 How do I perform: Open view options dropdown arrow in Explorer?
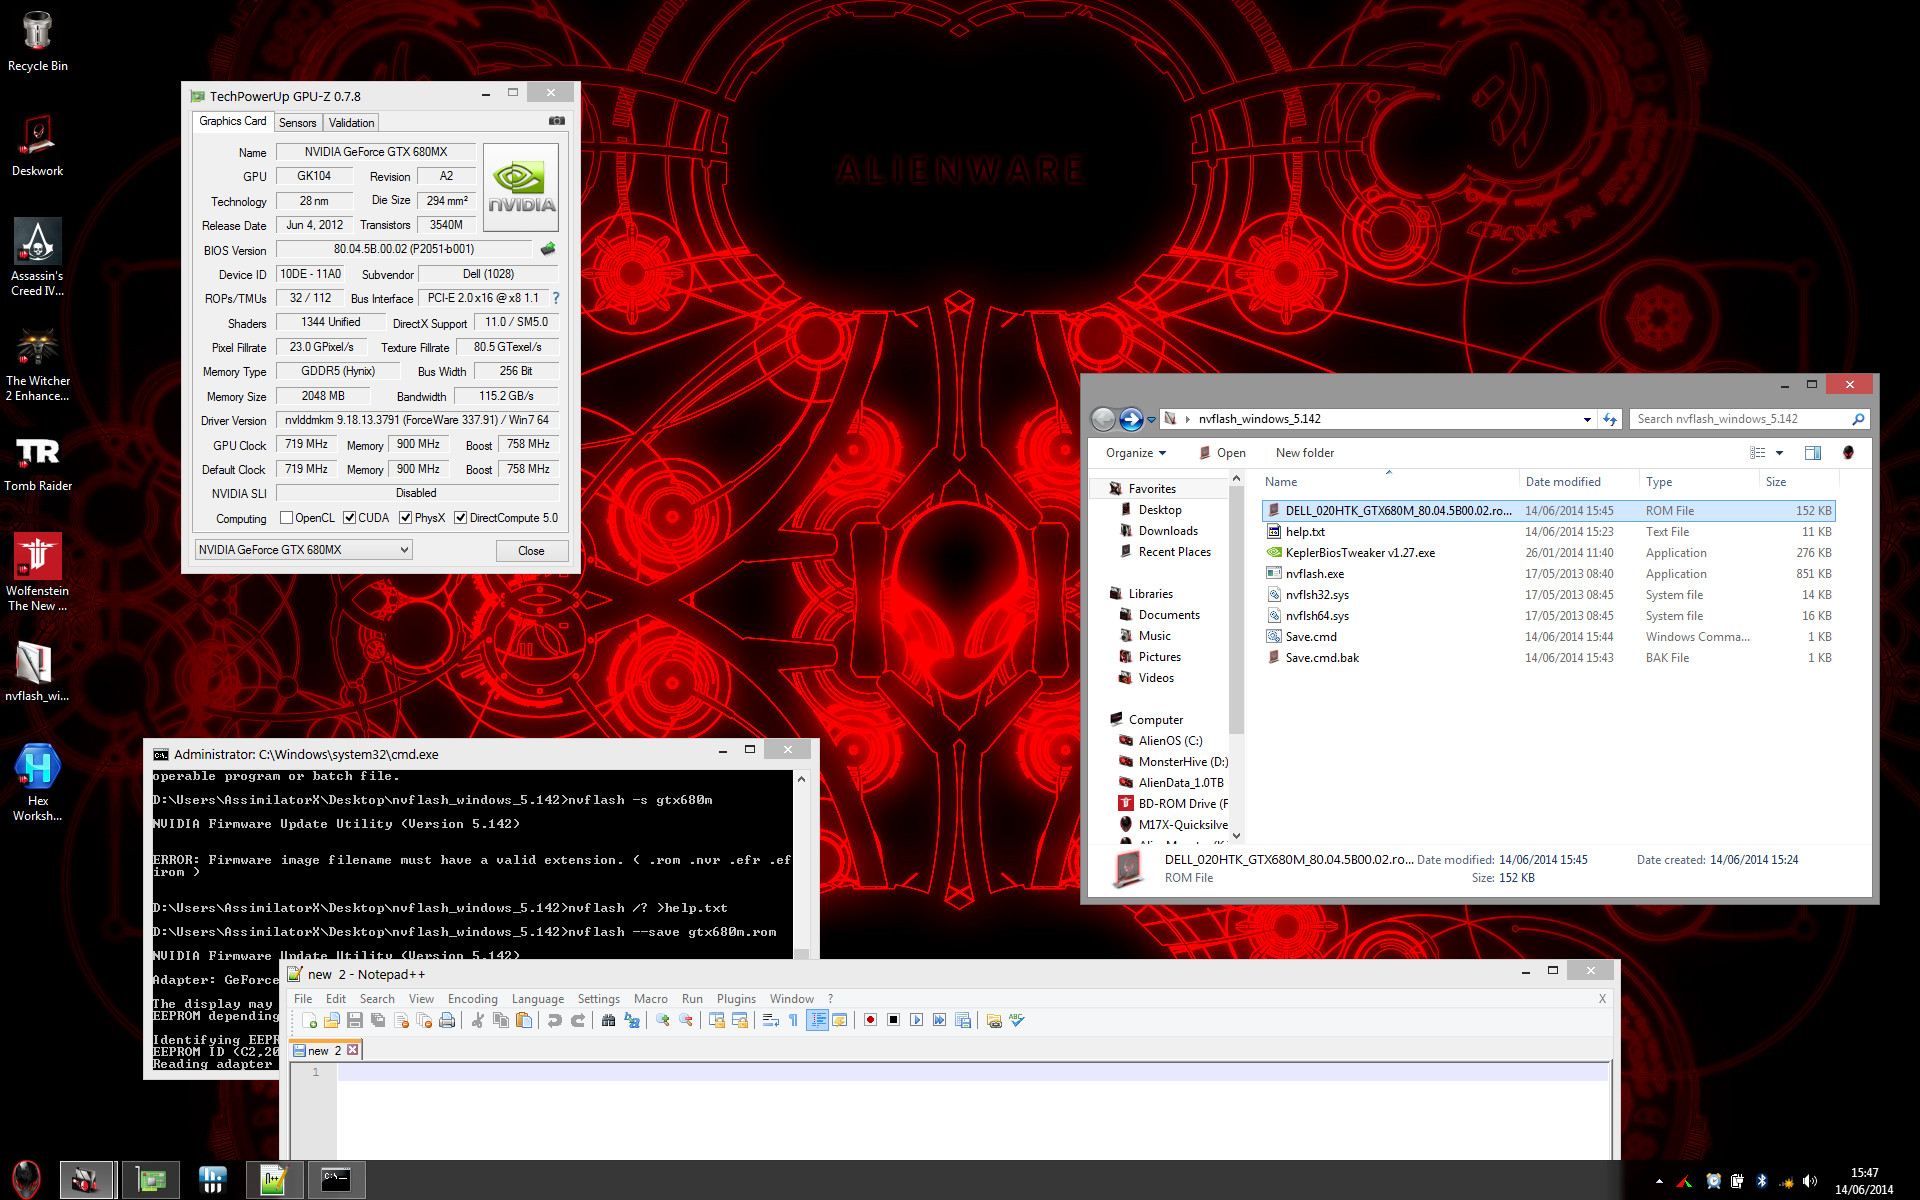(1779, 453)
